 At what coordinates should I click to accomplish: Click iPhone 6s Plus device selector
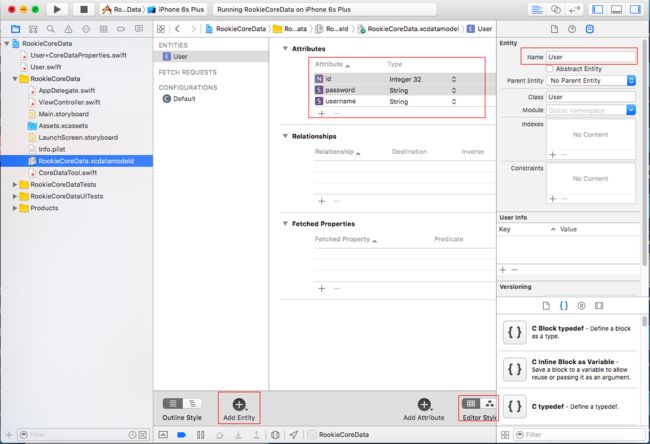click(176, 10)
